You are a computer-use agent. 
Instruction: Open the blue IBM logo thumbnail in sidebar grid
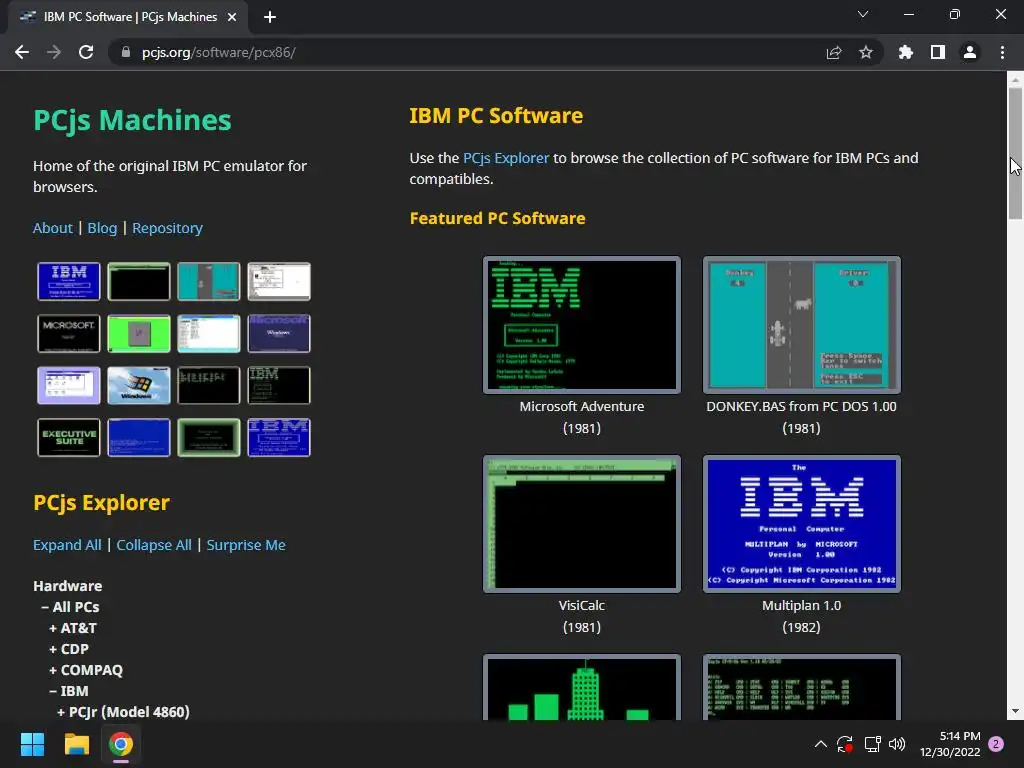[69, 281]
